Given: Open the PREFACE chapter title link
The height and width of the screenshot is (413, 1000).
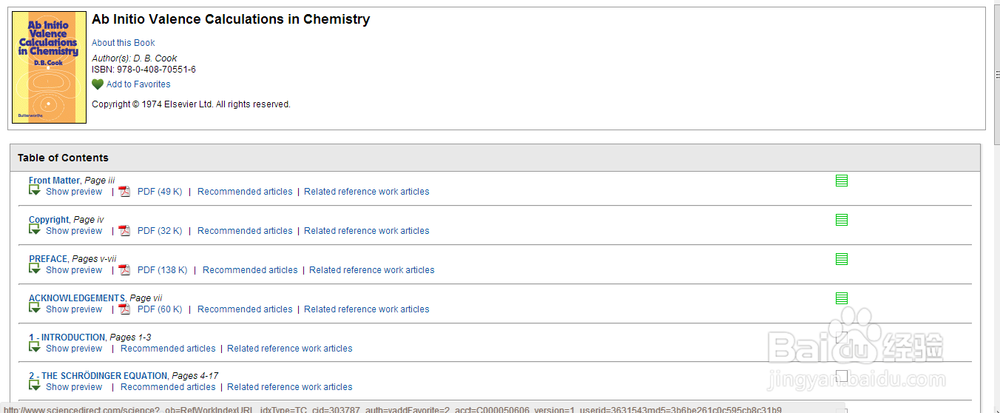Looking at the screenshot, I should point(48,259).
